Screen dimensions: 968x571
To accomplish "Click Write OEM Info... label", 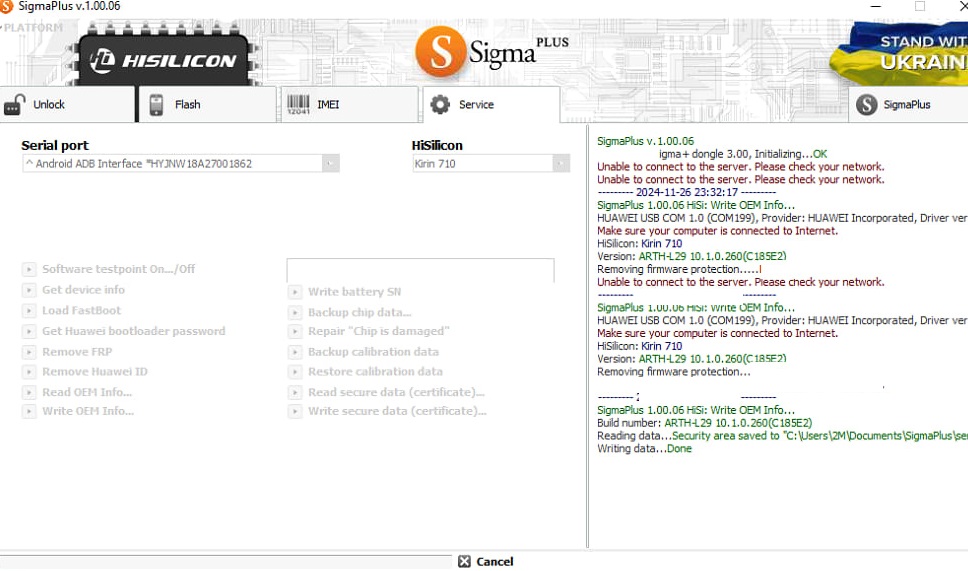I will click(88, 411).
